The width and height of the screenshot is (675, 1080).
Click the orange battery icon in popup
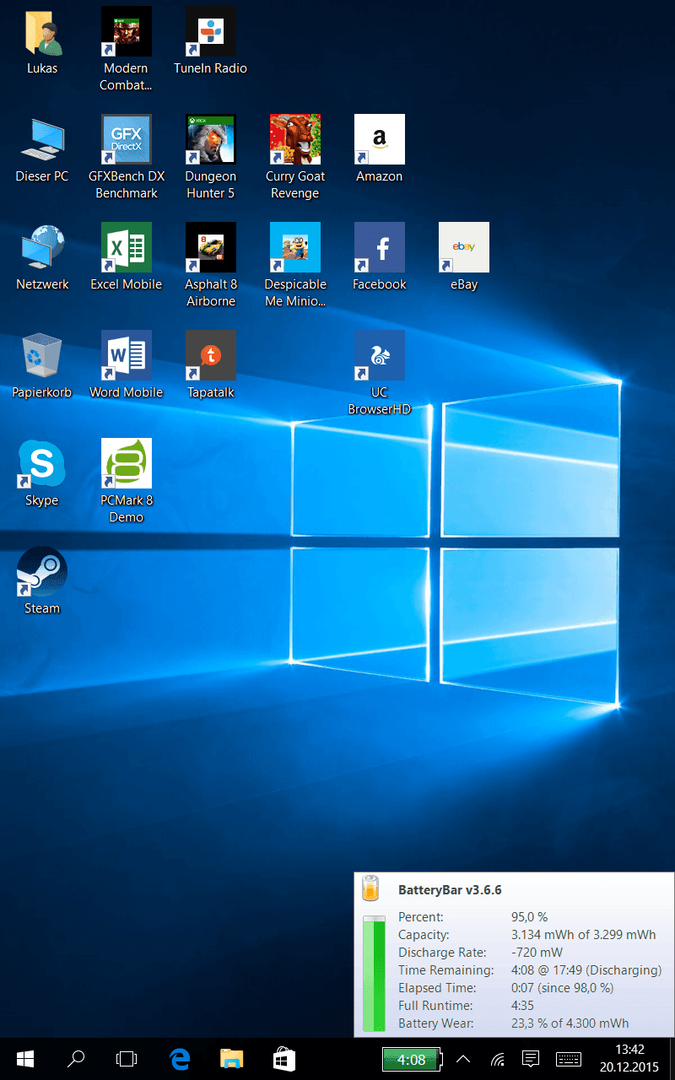[371, 888]
